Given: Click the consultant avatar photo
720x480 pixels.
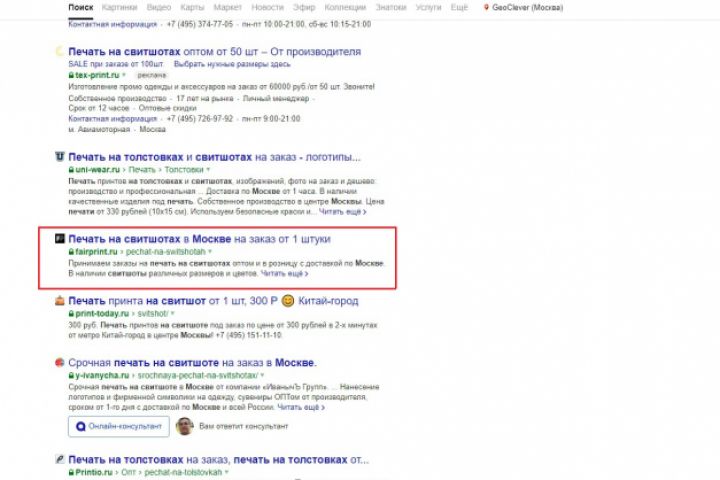Looking at the screenshot, I should tap(184, 426).
